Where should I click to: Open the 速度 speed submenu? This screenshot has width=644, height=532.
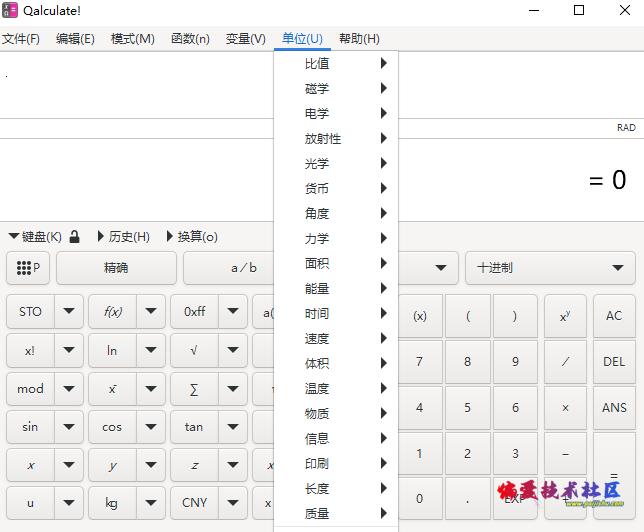336,339
